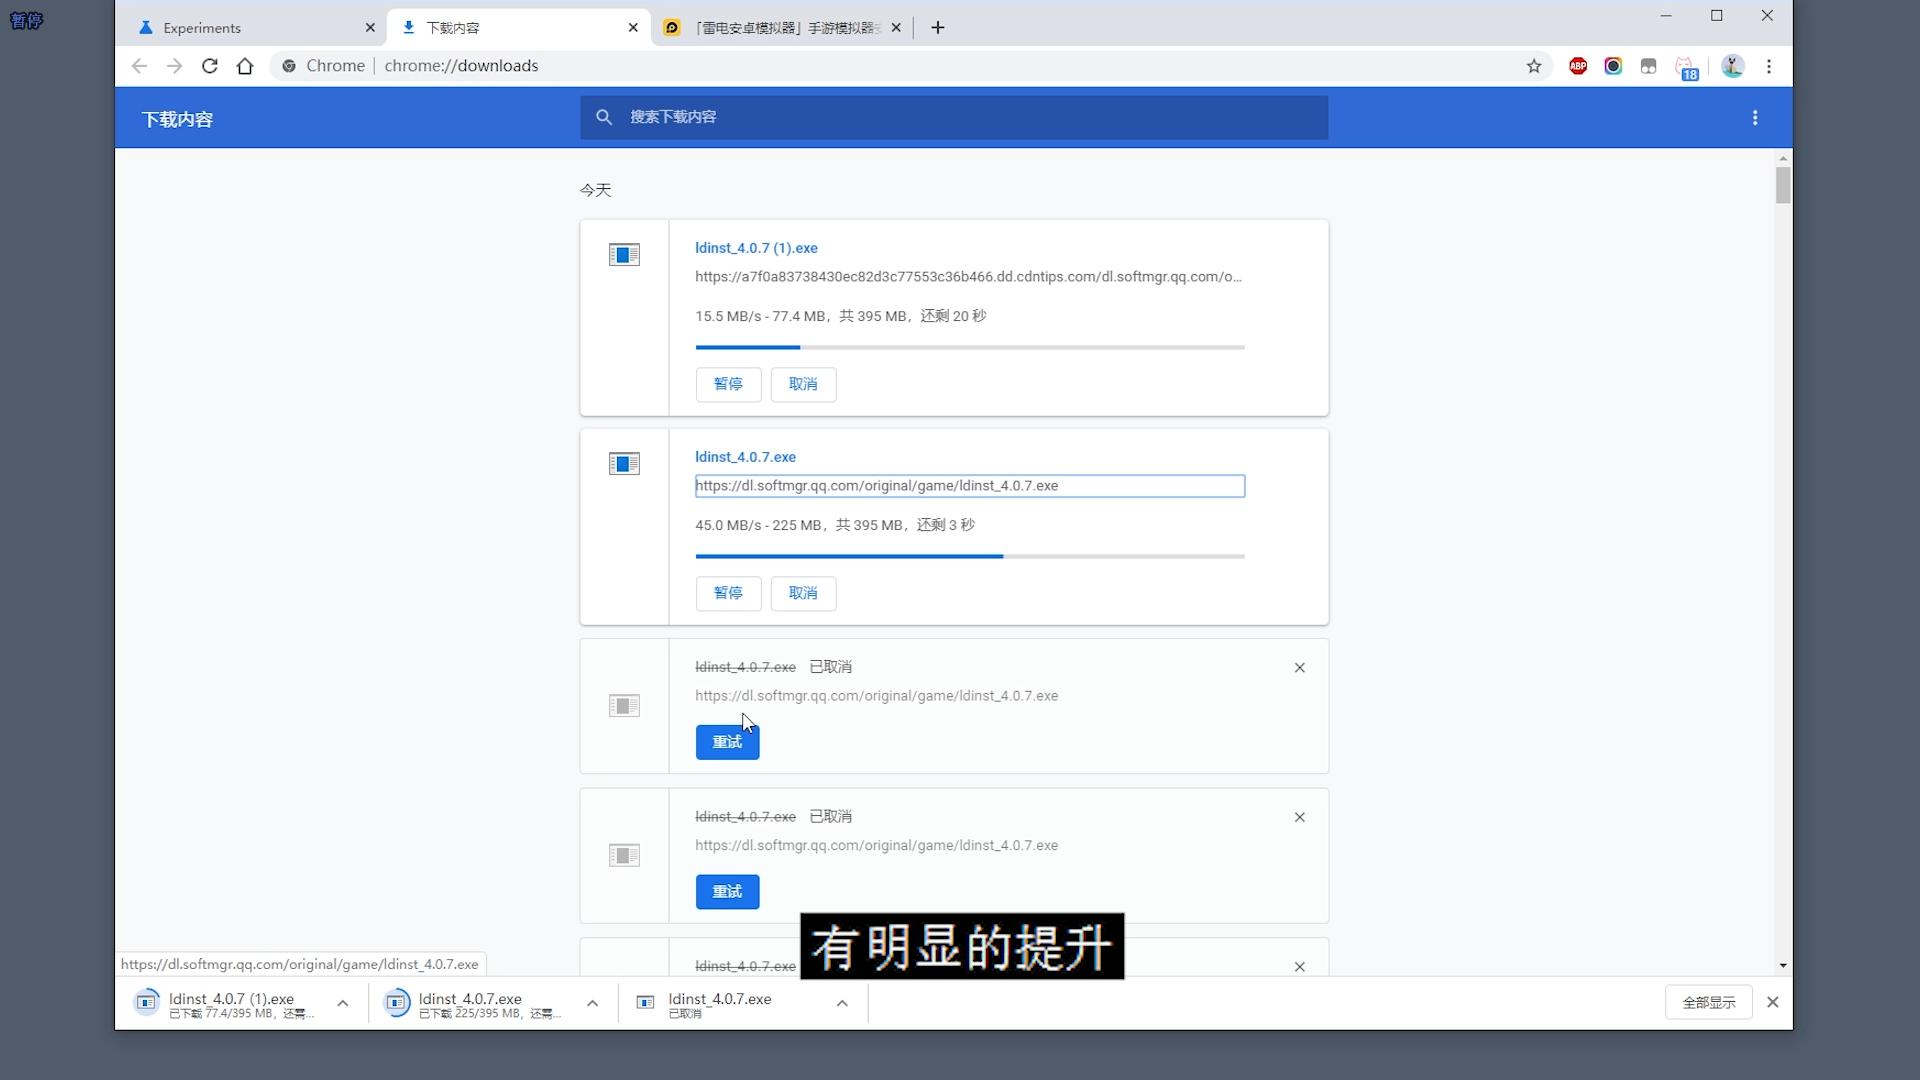Open the downloads page three-dot menu
Screen dimensions: 1920x1080
(1755, 117)
